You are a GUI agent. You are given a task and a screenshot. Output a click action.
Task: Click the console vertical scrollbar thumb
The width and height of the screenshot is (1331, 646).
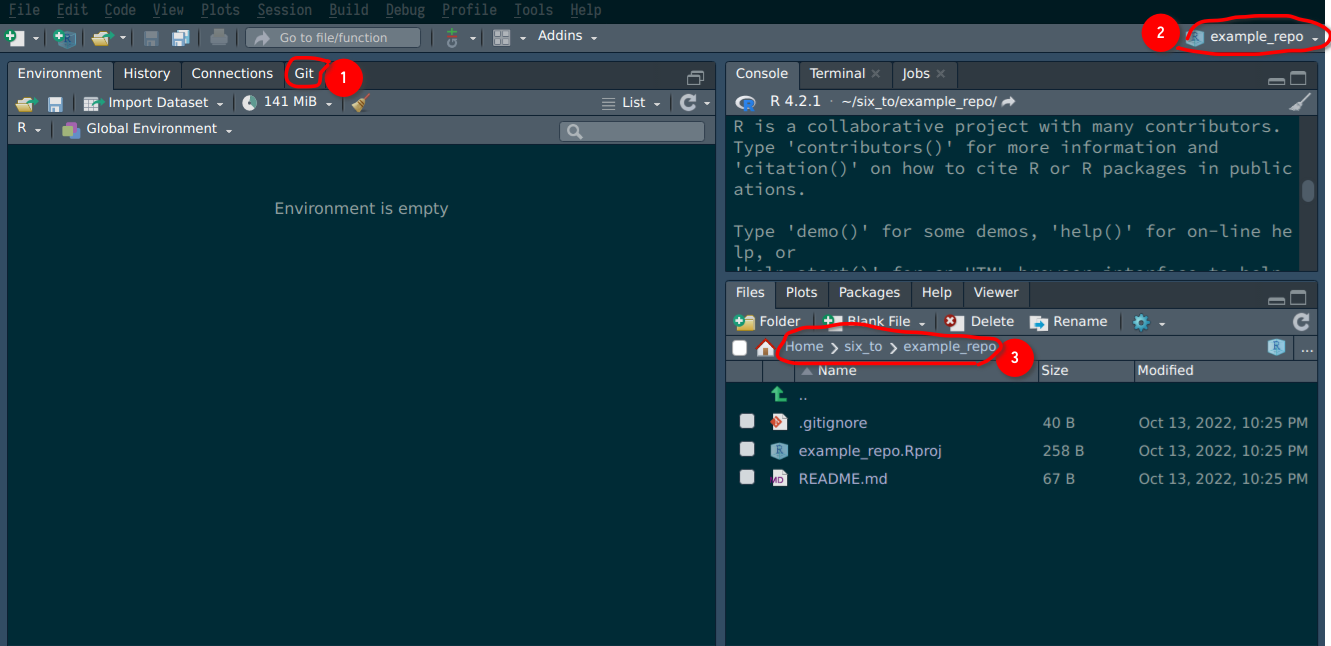coord(1308,190)
